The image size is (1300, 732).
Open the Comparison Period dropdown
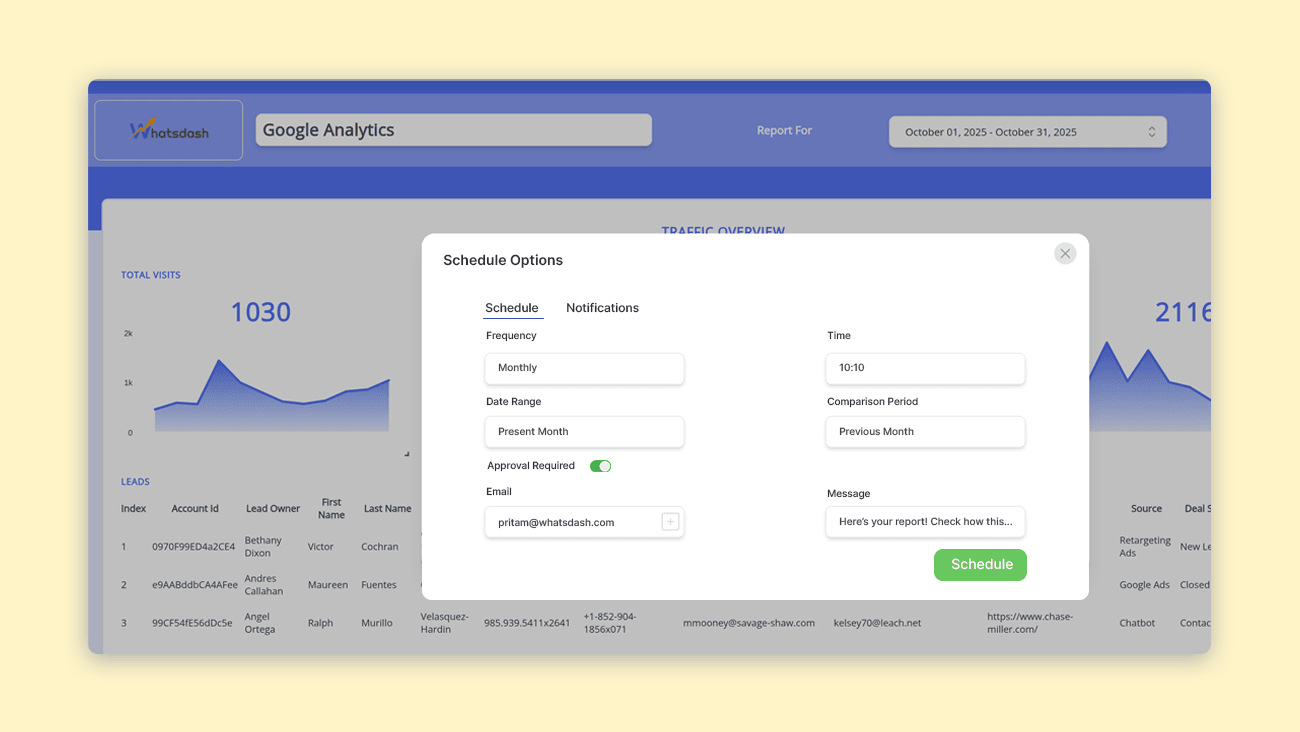(925, 431)
